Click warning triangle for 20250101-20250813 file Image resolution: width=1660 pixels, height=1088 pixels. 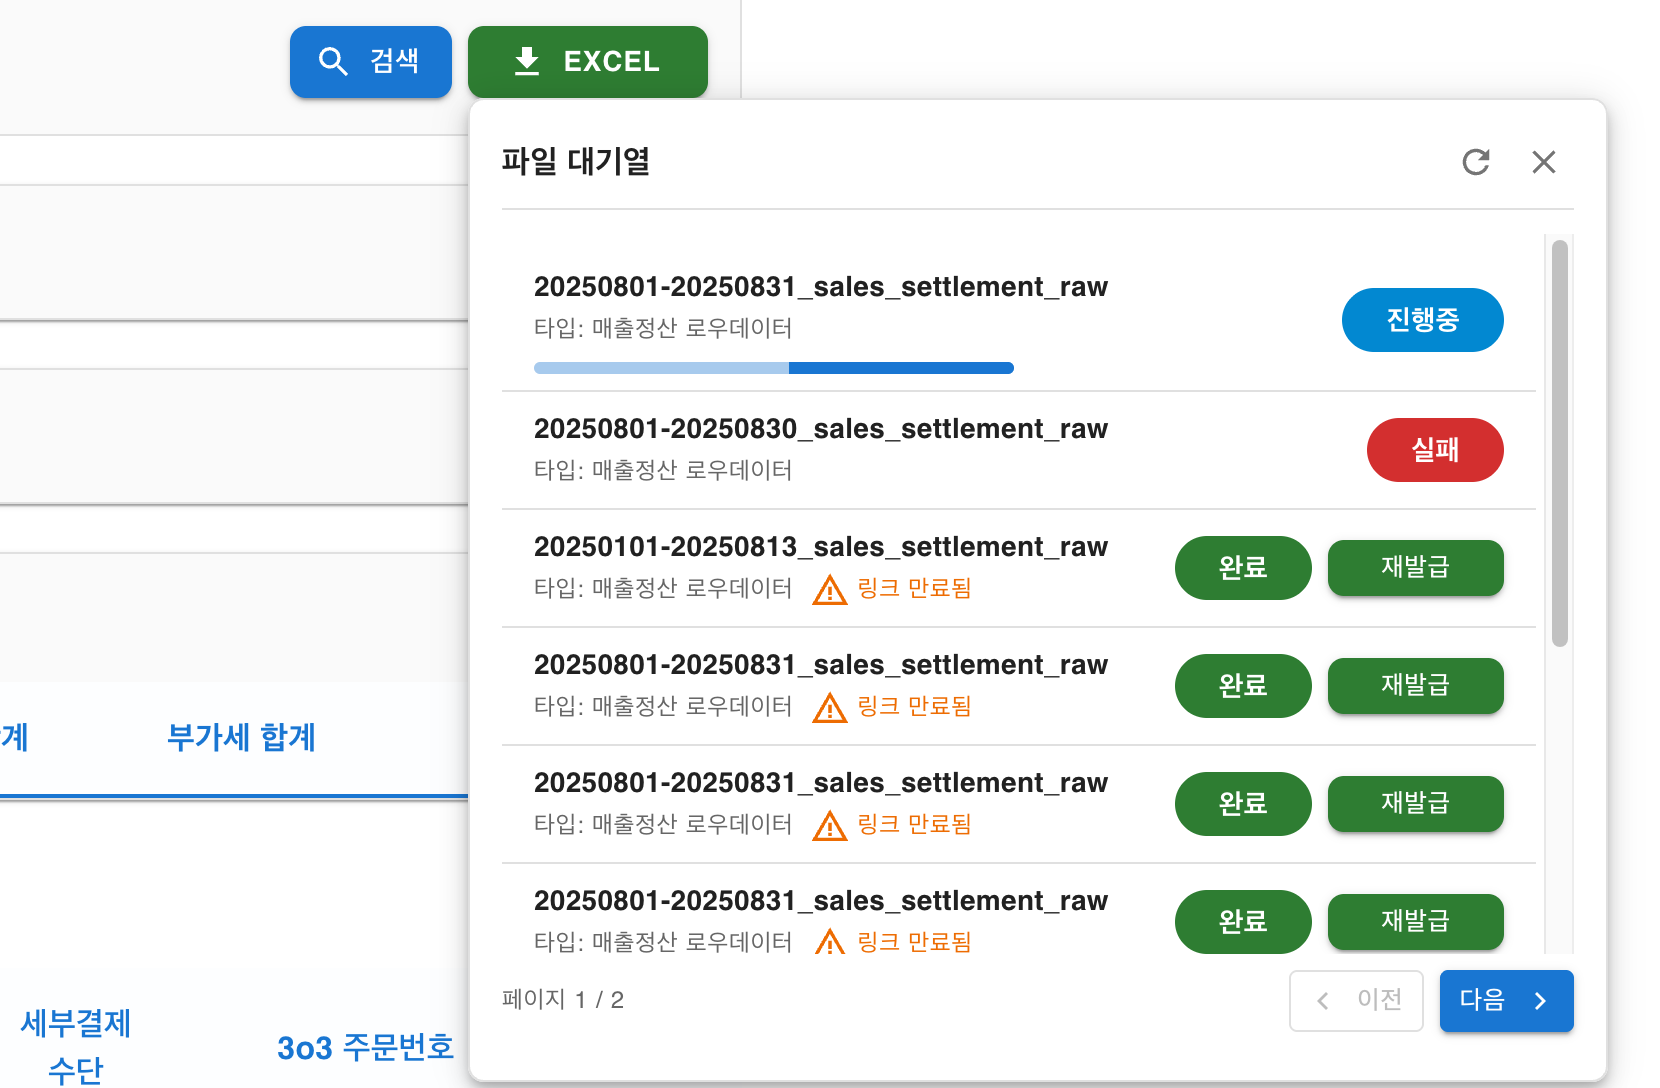829,590
